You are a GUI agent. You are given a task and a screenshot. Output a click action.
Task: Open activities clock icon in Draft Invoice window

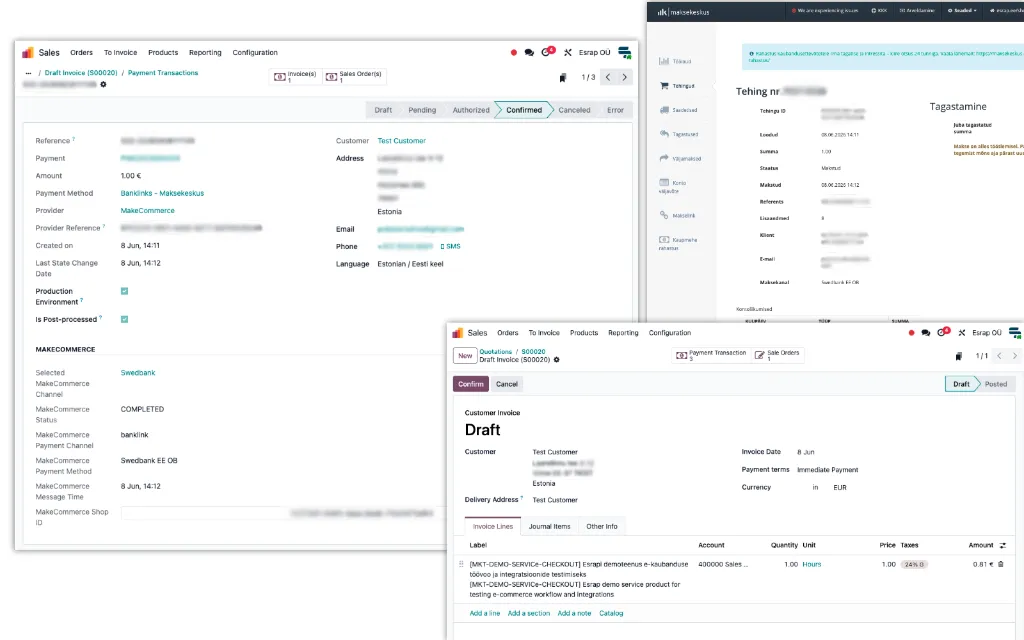943,332
